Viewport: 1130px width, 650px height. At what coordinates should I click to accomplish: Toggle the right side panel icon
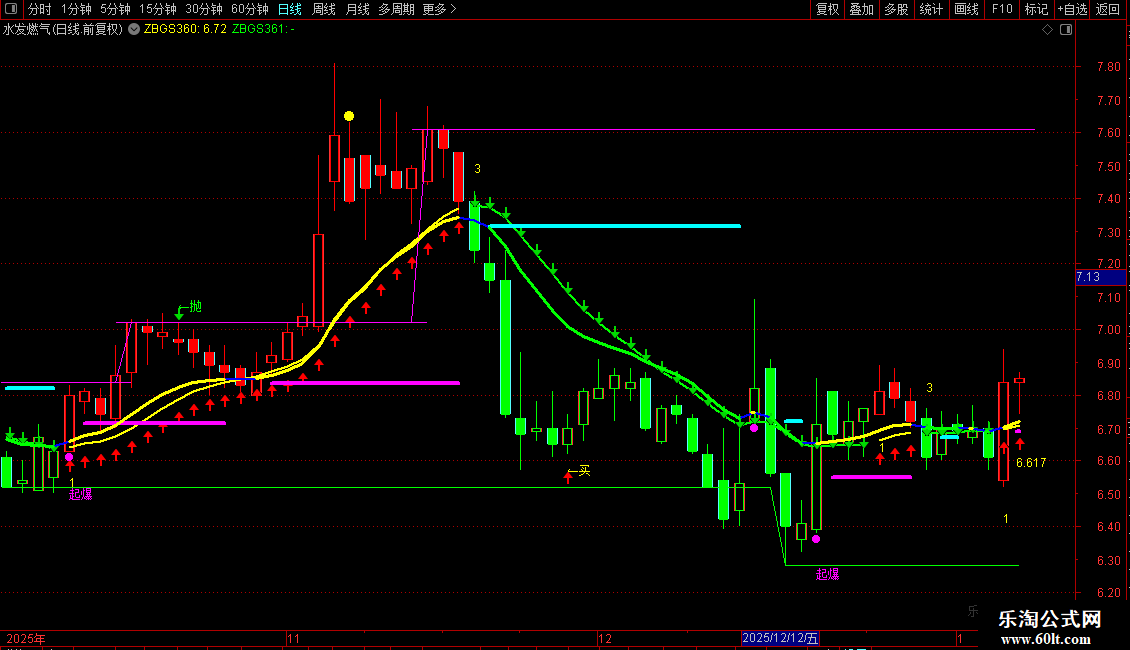[1066, 30]
